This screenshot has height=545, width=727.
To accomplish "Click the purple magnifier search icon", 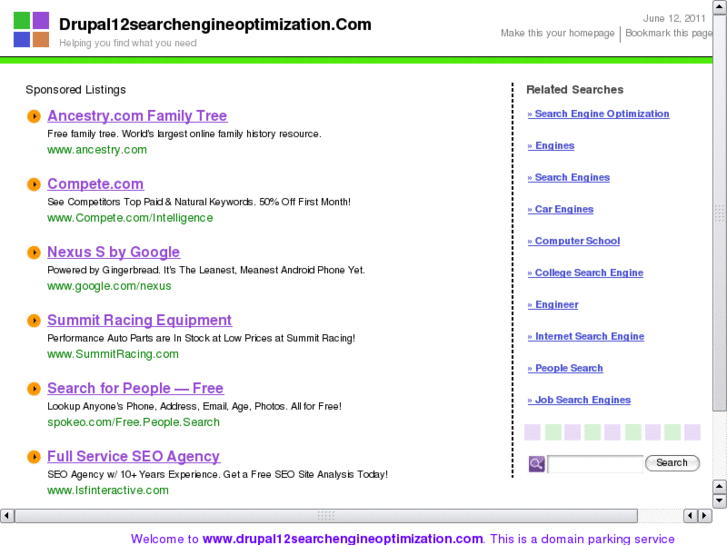I will point(536,463).
